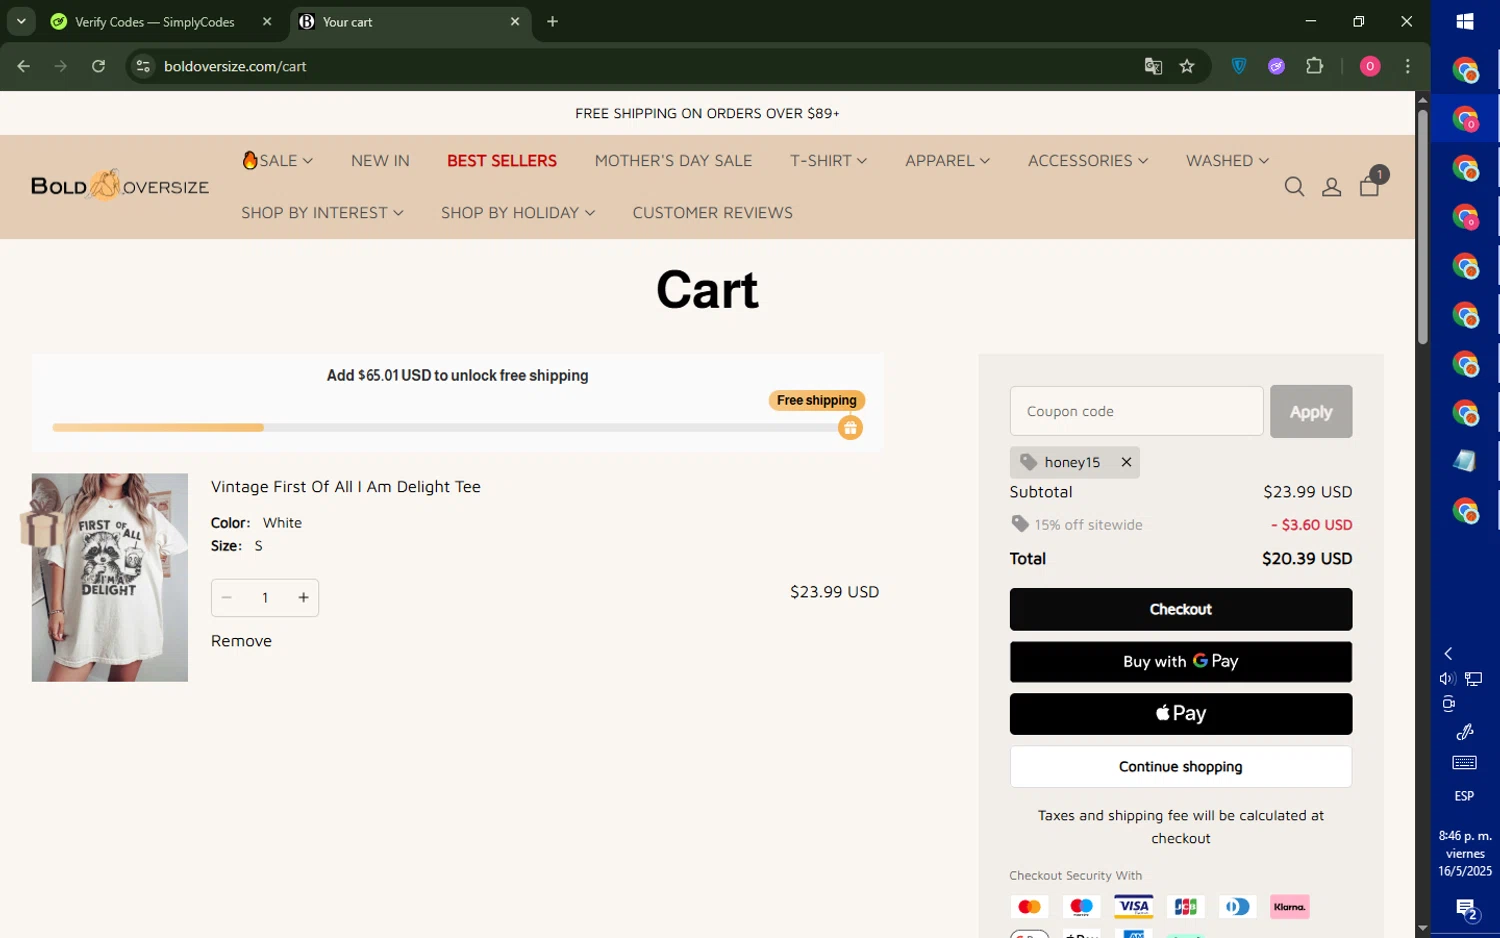
Task: Click the Delight Tee product thumbnail
Action: (x=110, y=578)
